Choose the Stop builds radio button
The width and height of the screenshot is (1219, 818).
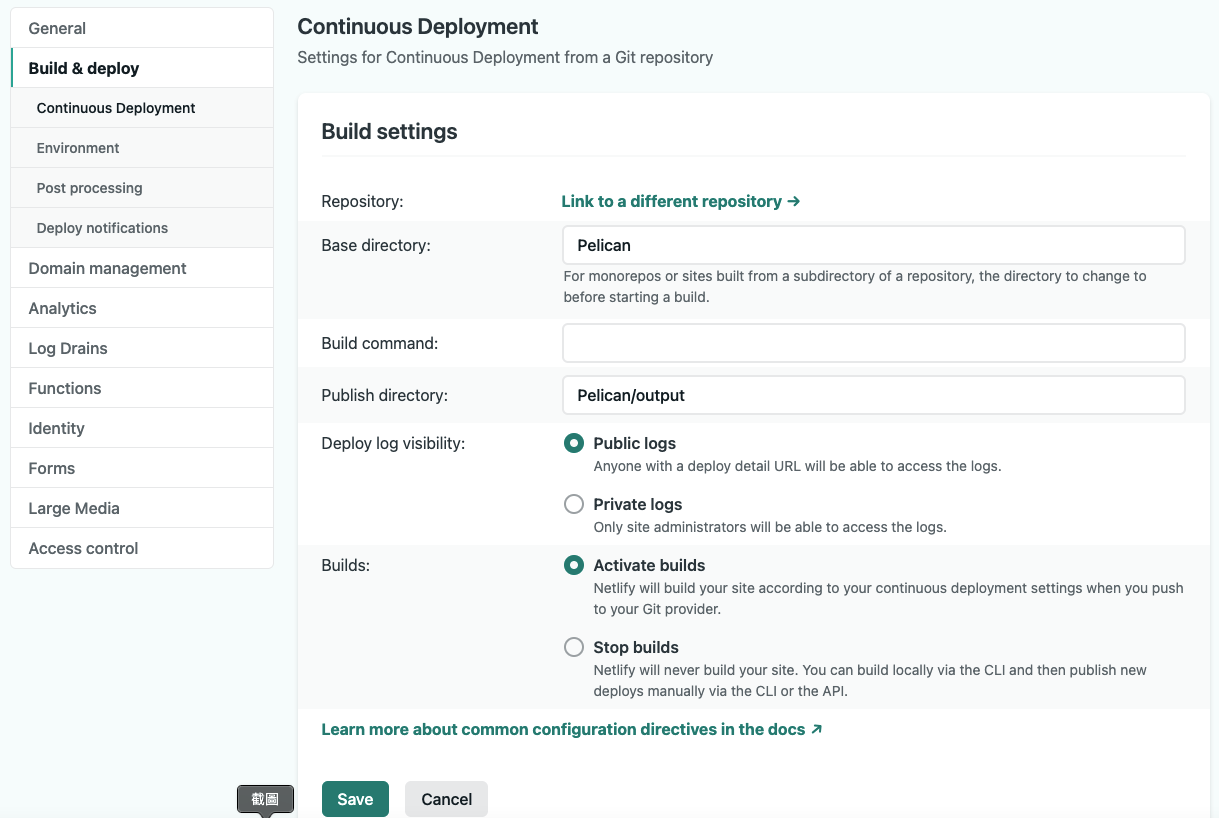pos(574,647)
